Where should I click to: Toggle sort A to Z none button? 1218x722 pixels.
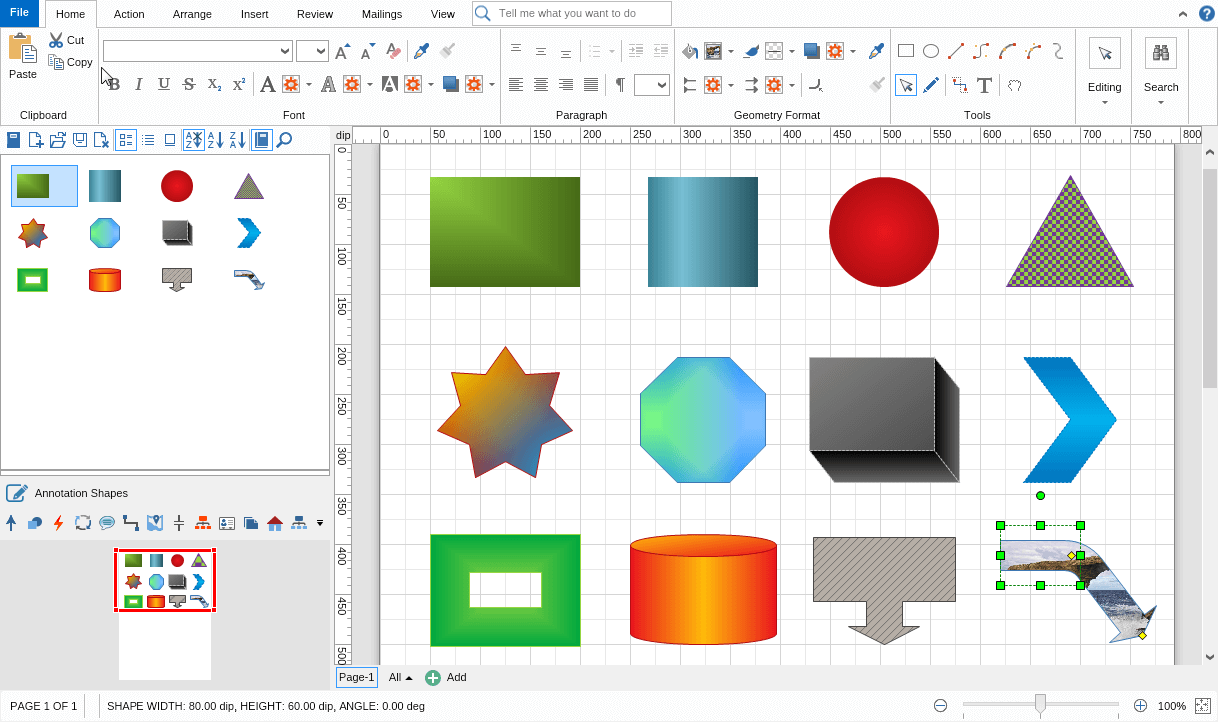click(193, 140)
